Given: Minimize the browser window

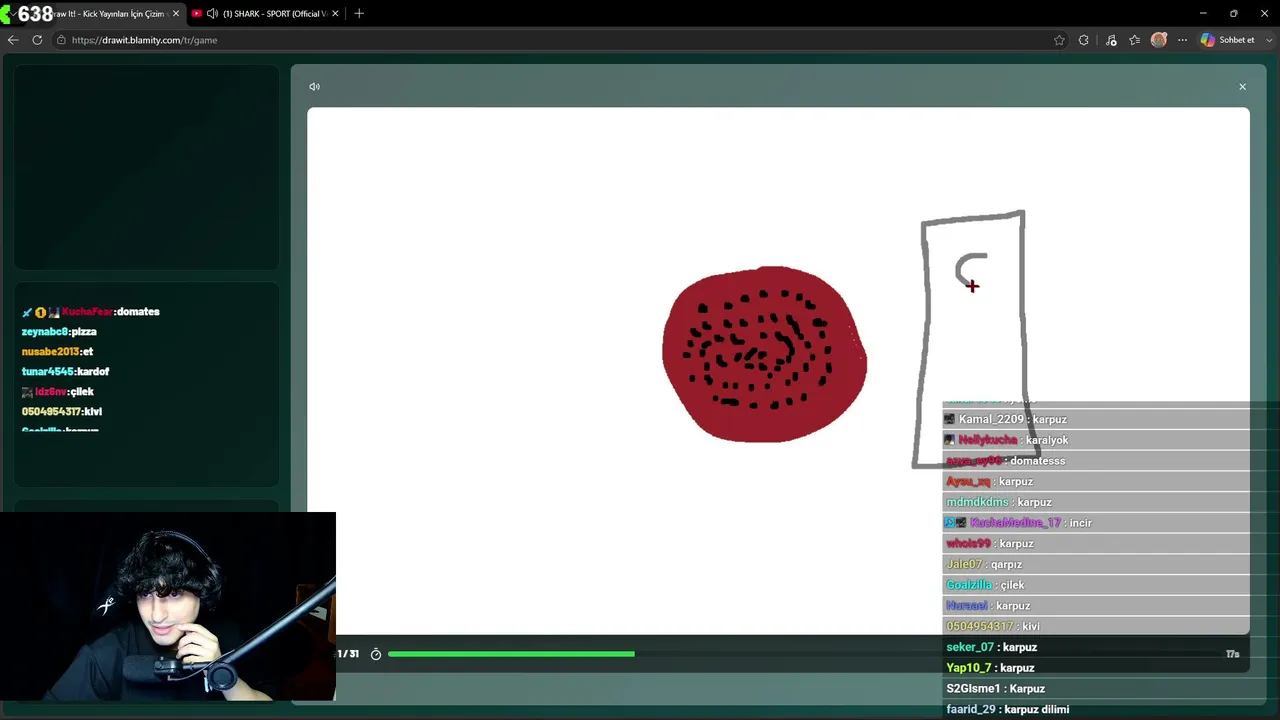Looking at the screenshot, I should click(x=1203, y=14).
